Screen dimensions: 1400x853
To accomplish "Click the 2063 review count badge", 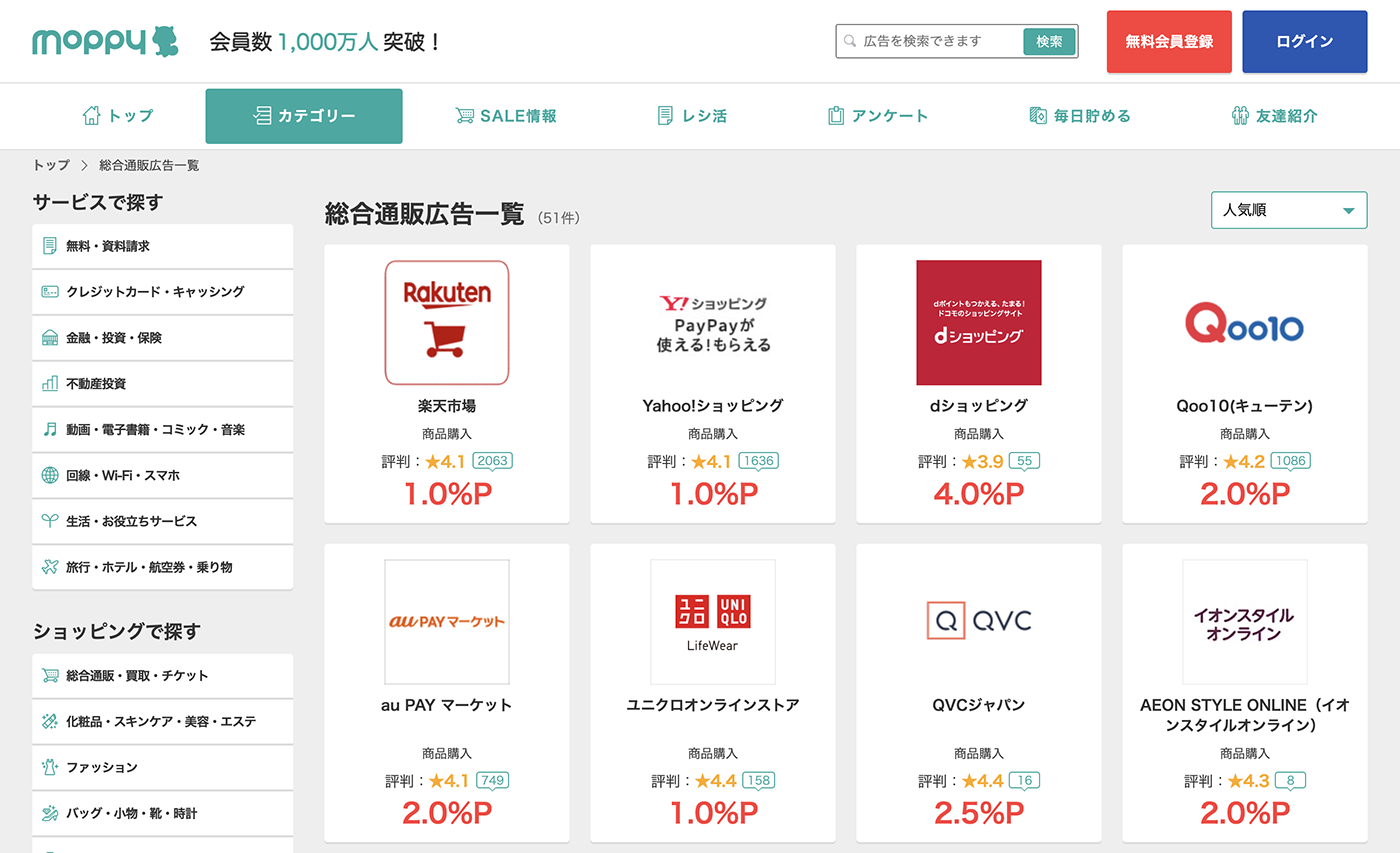I will pos(492,461).
